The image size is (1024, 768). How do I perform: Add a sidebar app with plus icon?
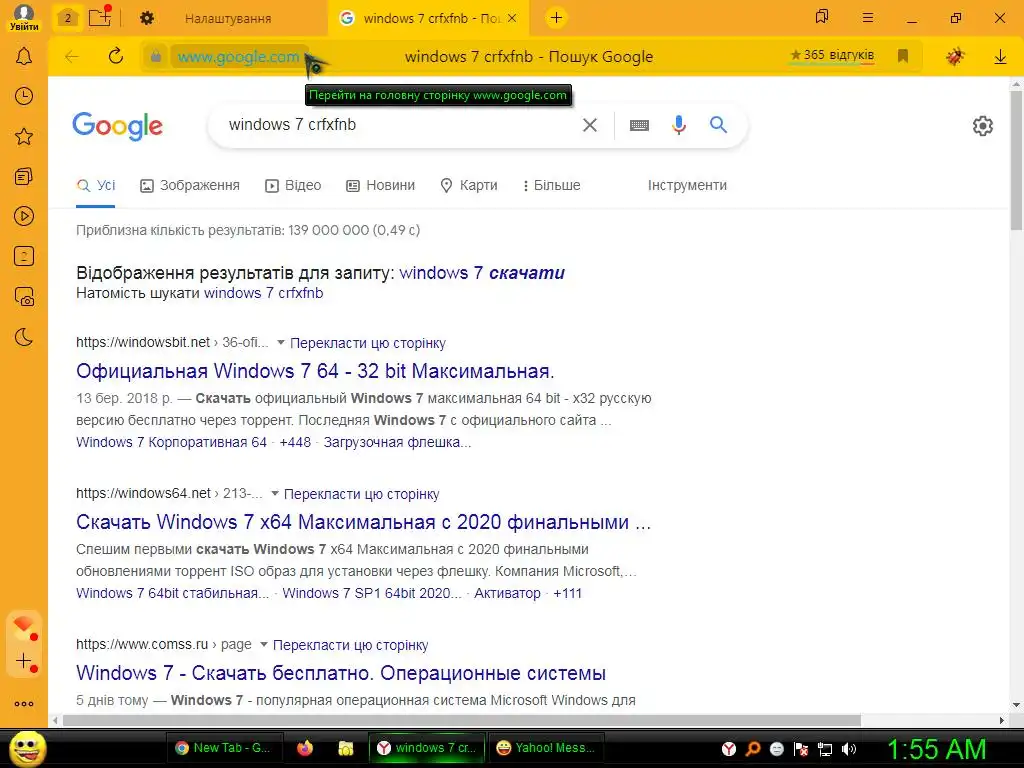(x=24, y=662)
